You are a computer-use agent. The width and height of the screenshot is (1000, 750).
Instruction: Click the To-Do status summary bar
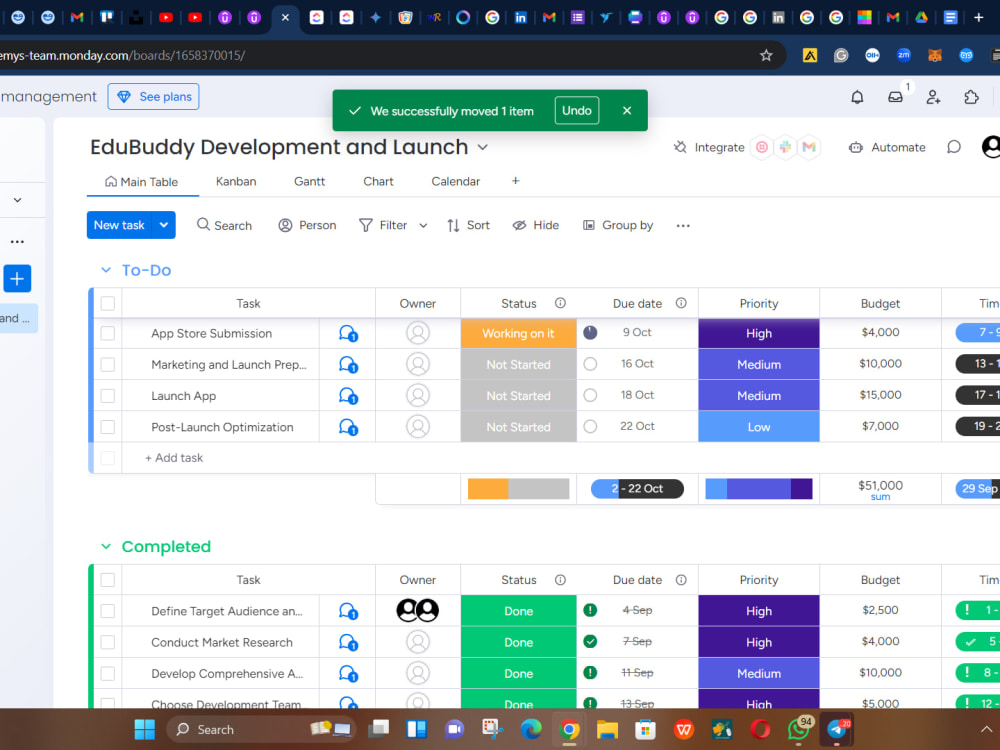(x=518, y=489)
